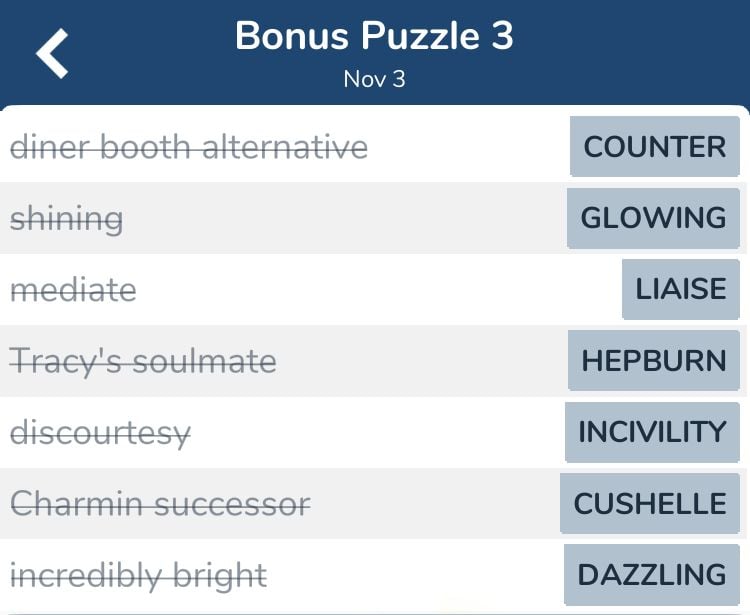Tap the Bonus Puzzle 3 title

tap(374, 36)
